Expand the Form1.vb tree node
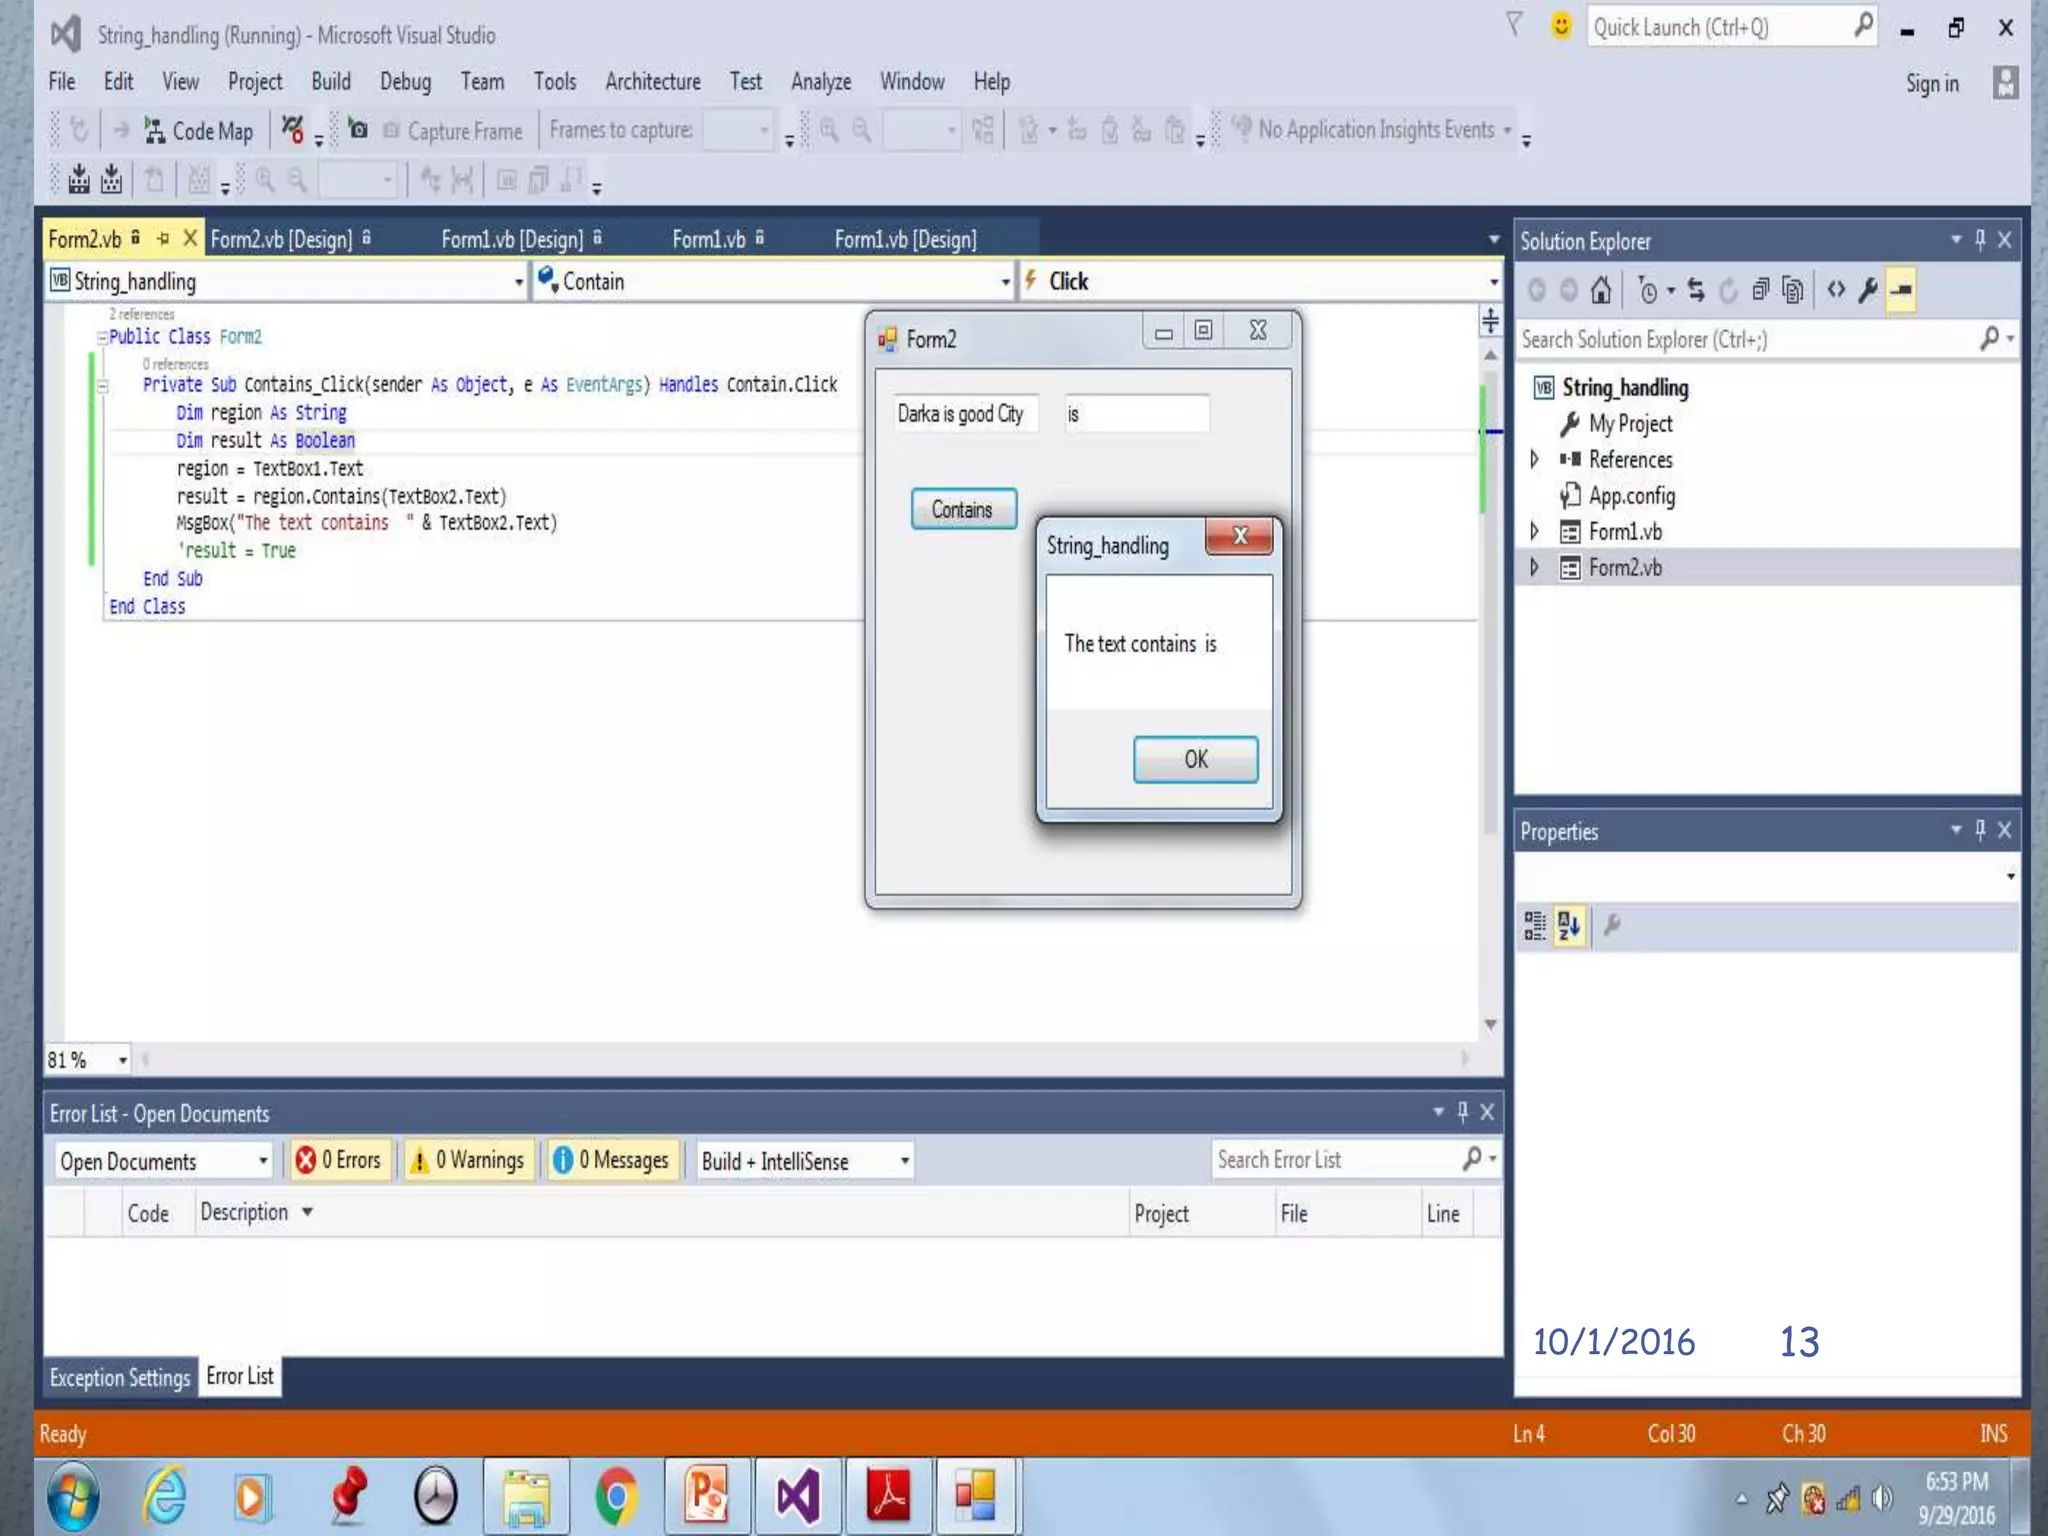Image resolution: width=2048 pixels, height=1536 pixels. click(1535, 531)
